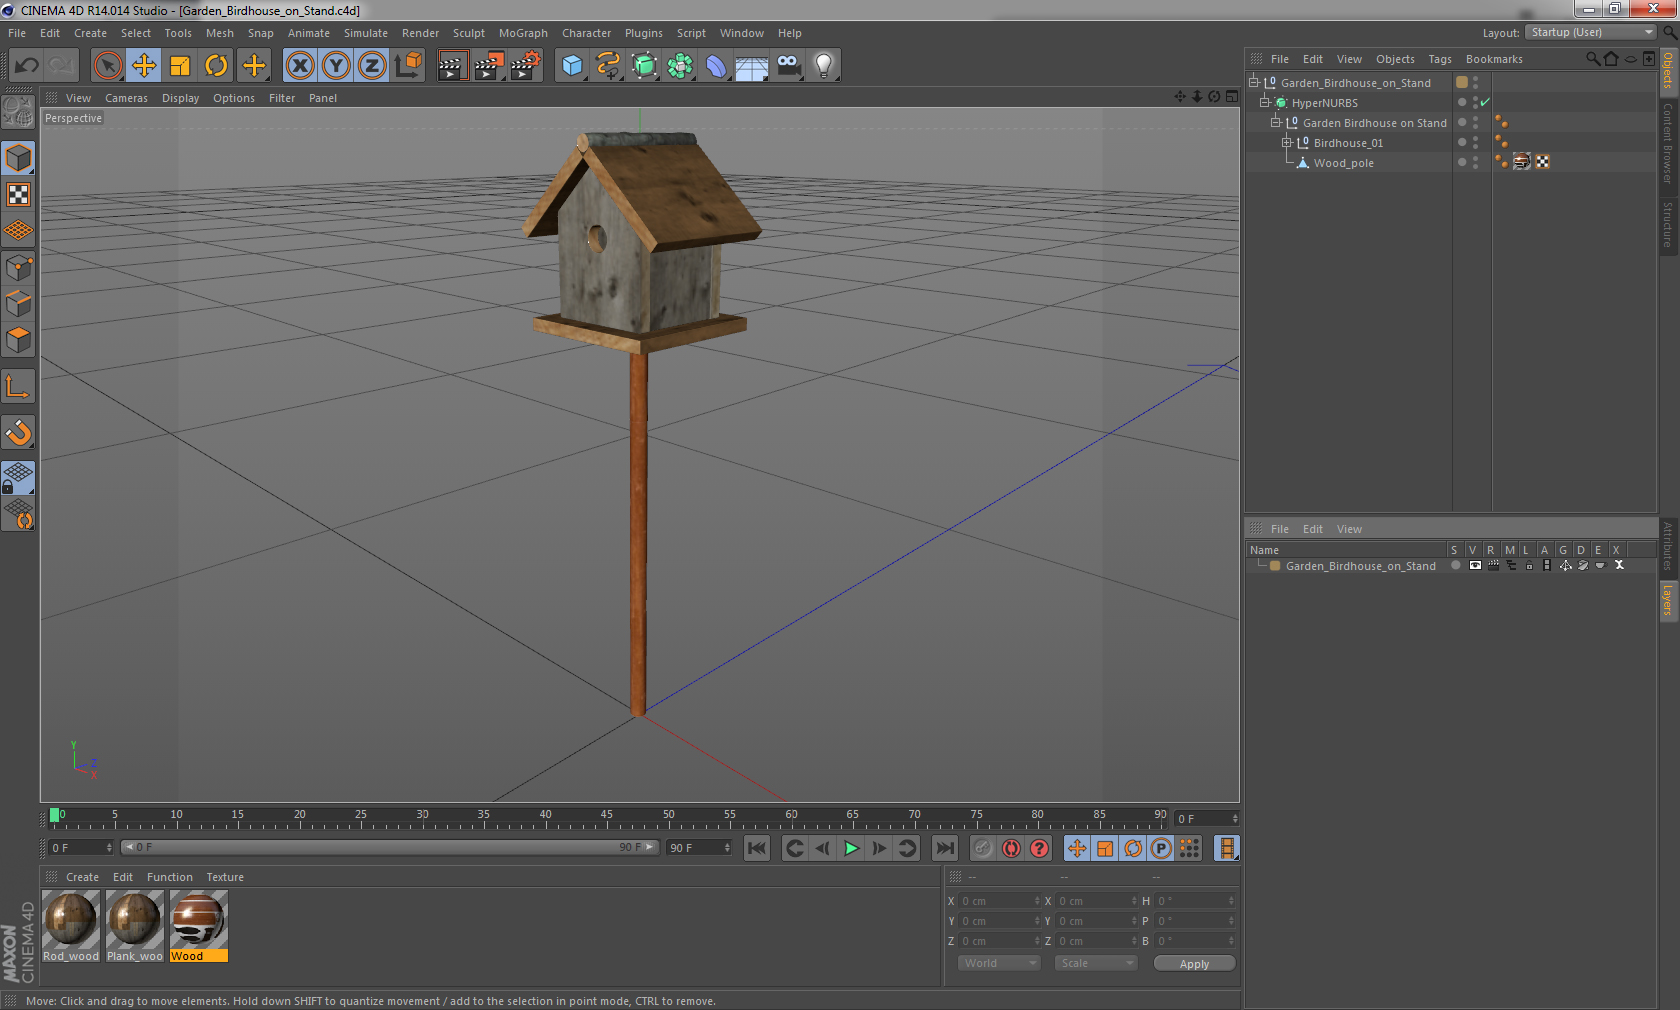Add a Cube primitive object
This screenshot has width=1680, height=1010.
pyautogui.click(x=572, y=66)
